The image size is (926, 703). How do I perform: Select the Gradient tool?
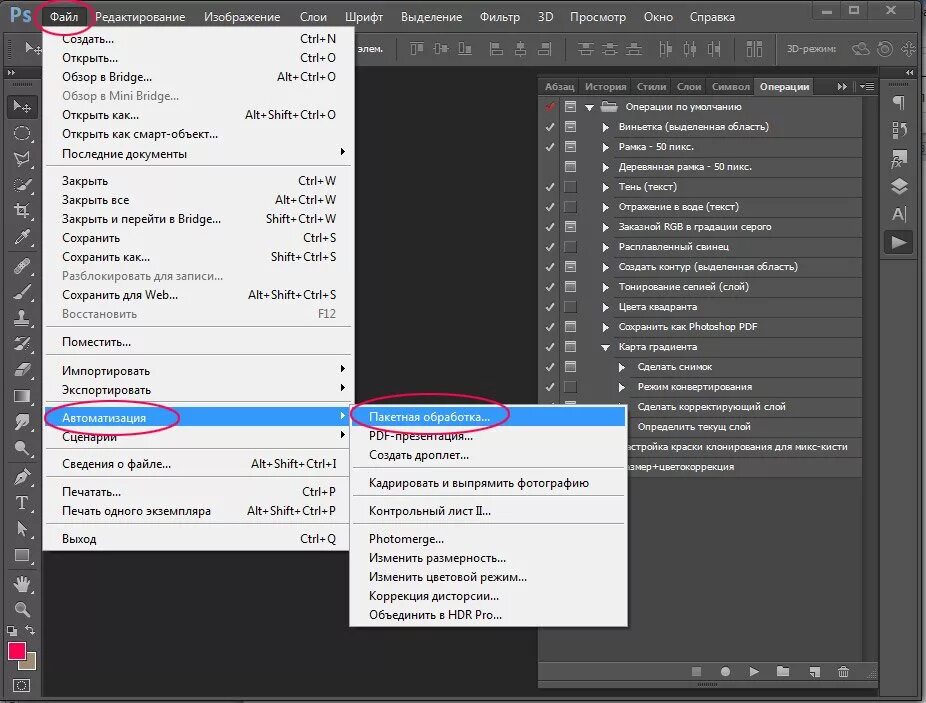(x=22, y=396)
